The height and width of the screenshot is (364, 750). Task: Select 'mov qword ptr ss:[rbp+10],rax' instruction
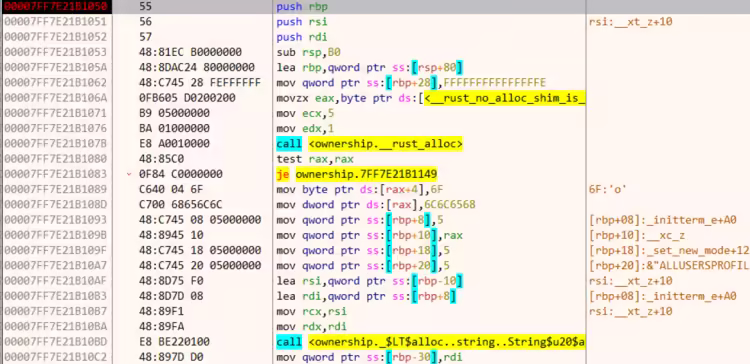370,235
